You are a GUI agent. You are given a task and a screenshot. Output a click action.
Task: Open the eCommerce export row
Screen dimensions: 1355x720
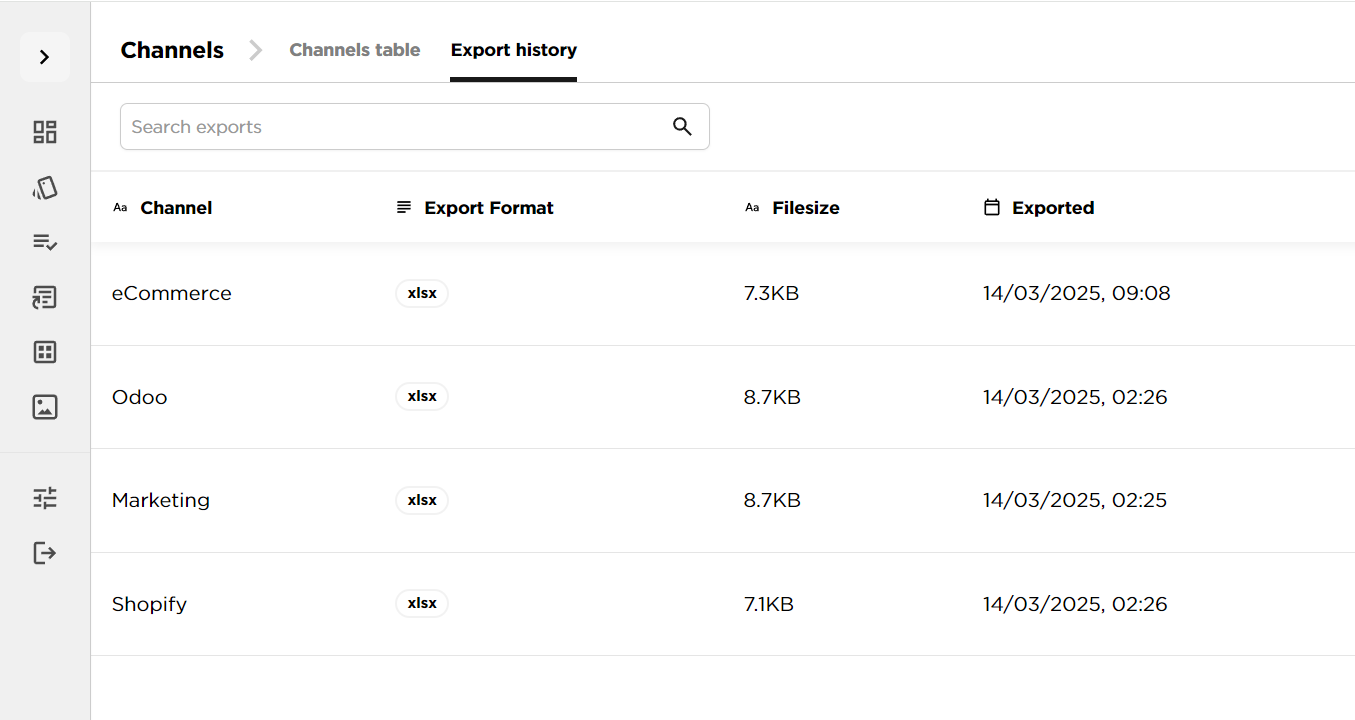(x=723, y=294)
